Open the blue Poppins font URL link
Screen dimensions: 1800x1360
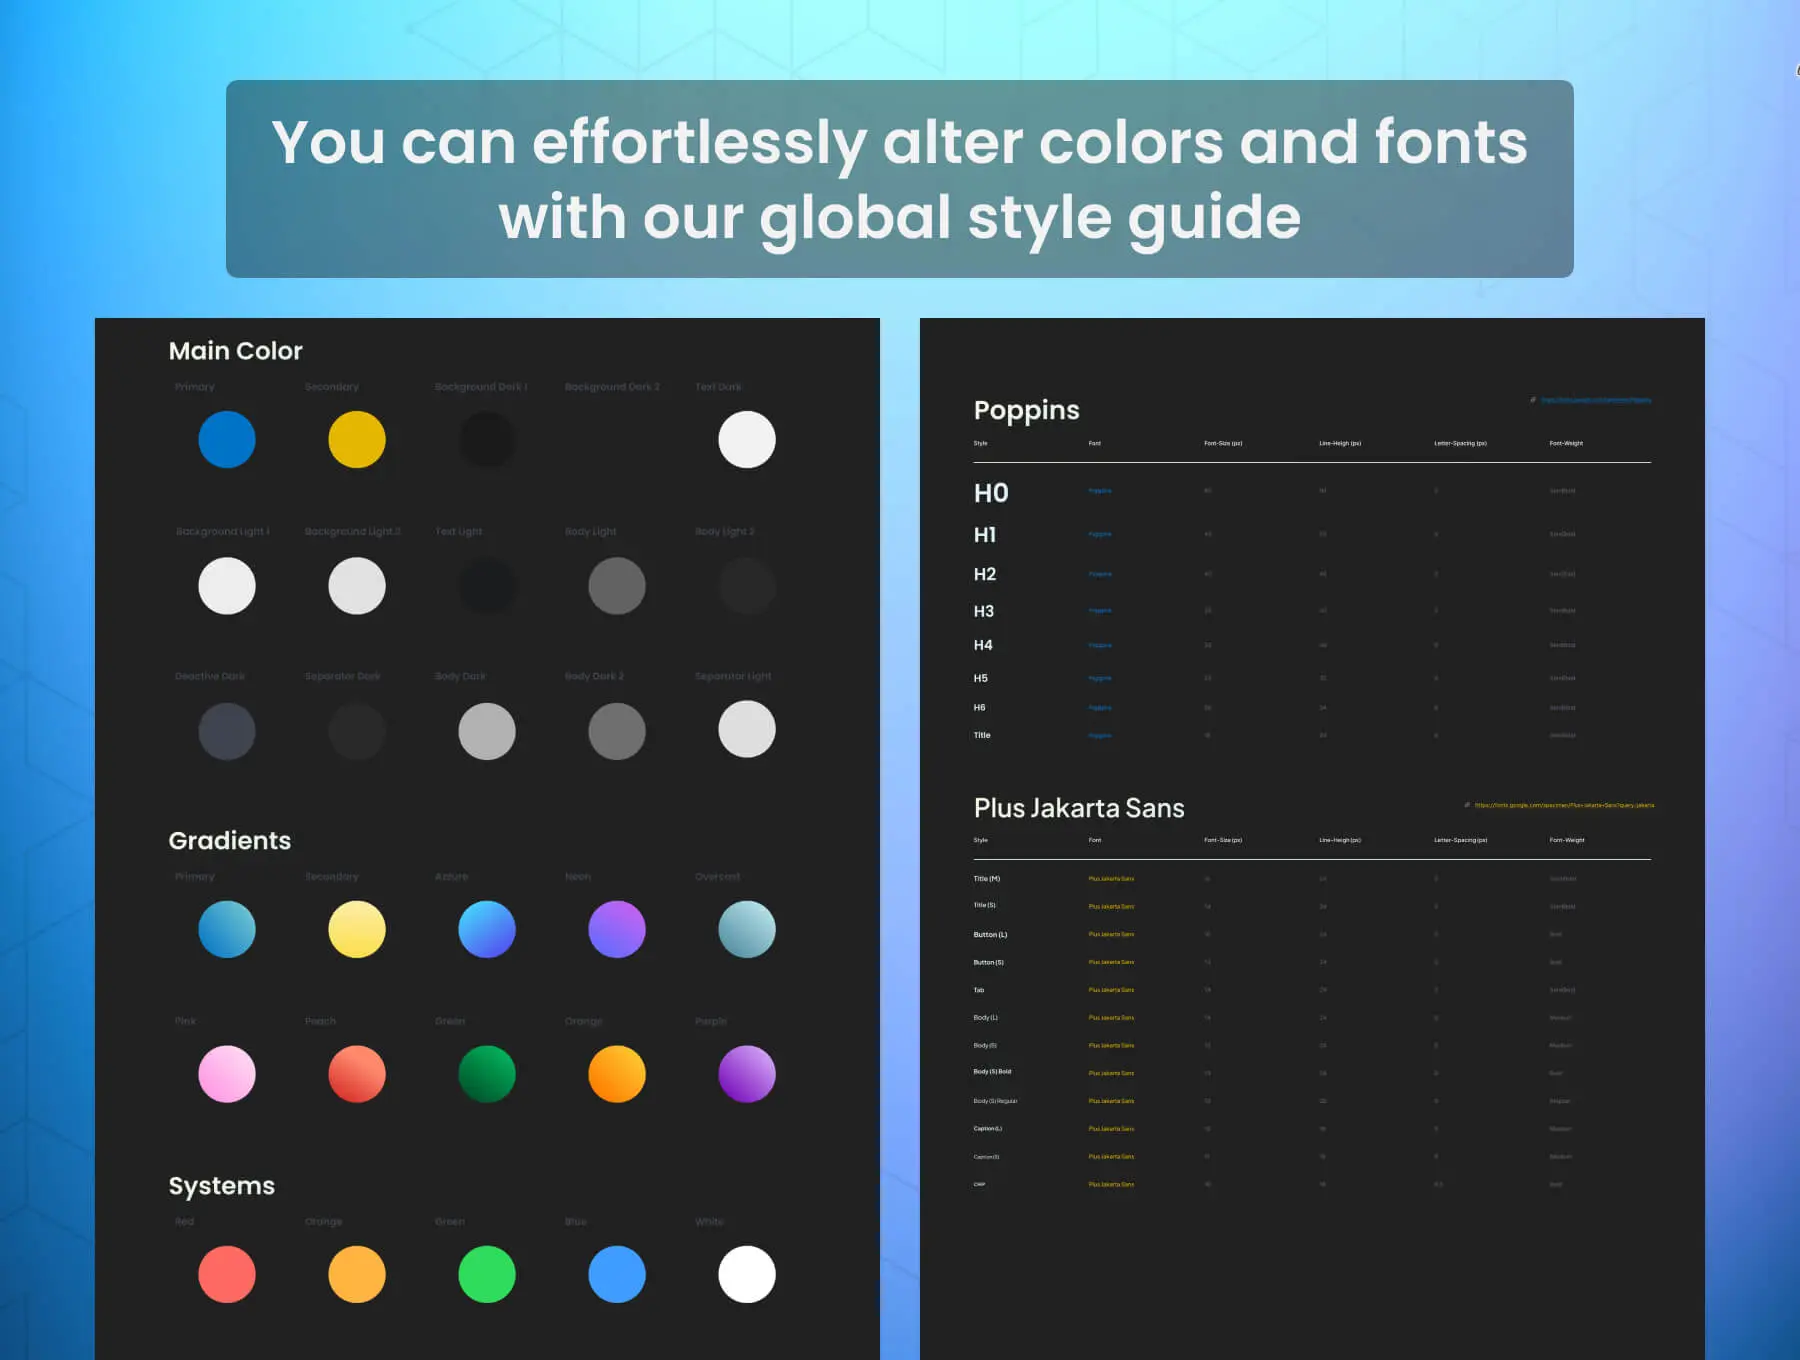tap(1596, 400)
